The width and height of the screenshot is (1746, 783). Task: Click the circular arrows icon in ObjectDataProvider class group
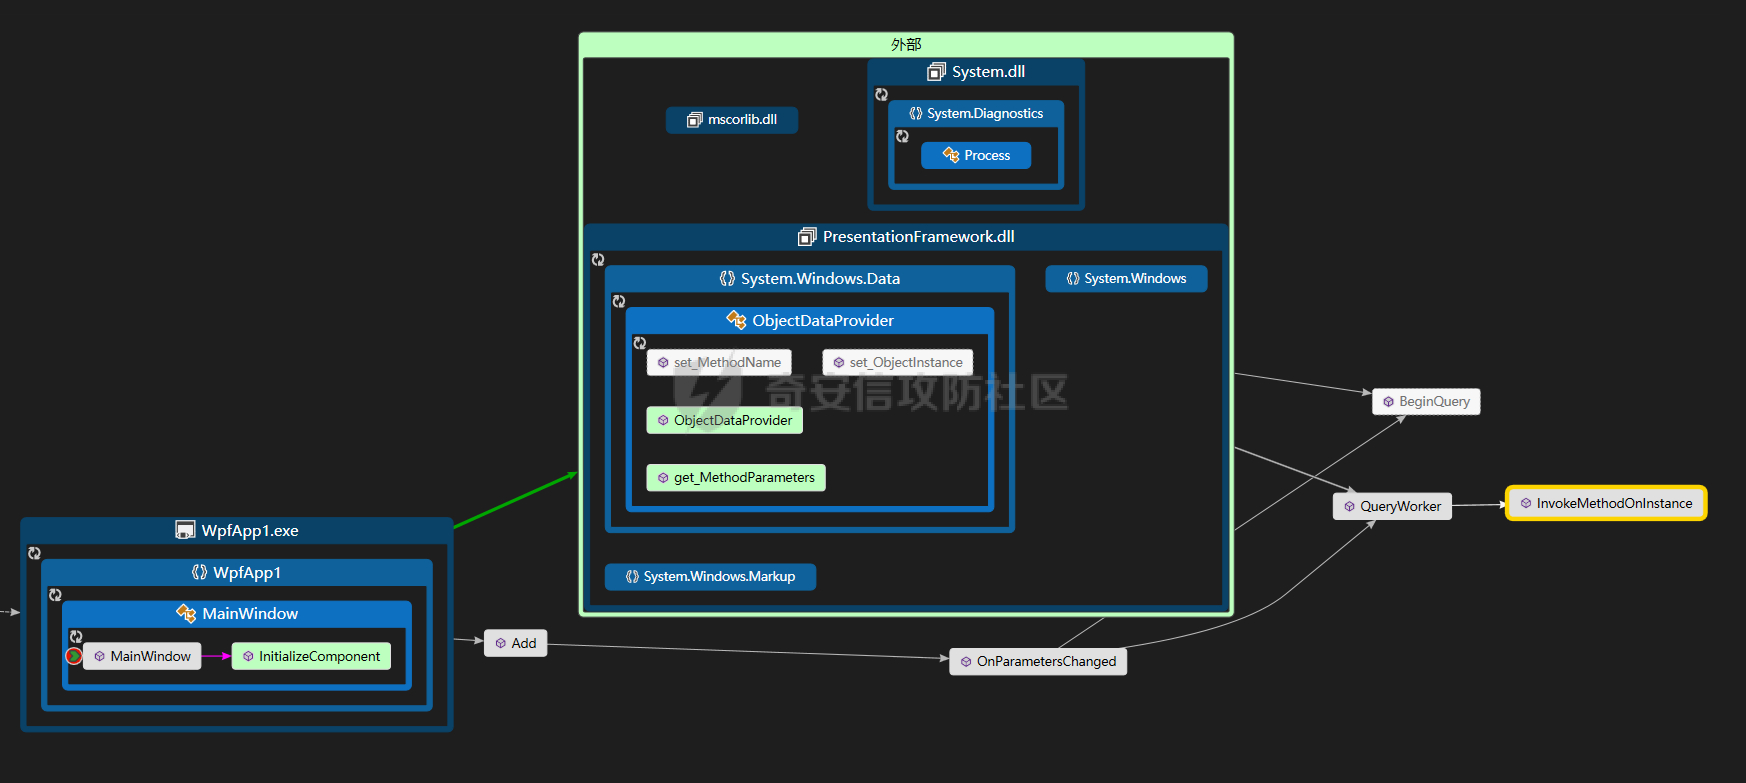point(640,343)
